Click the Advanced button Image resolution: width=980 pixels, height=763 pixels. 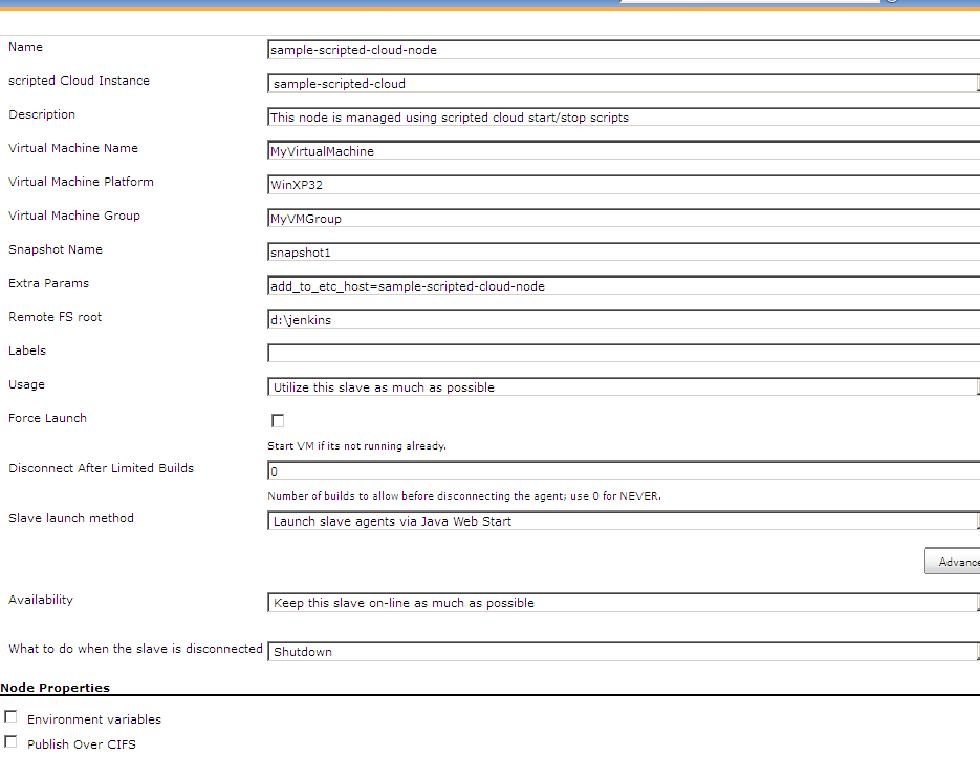click(x=952, y=561)
